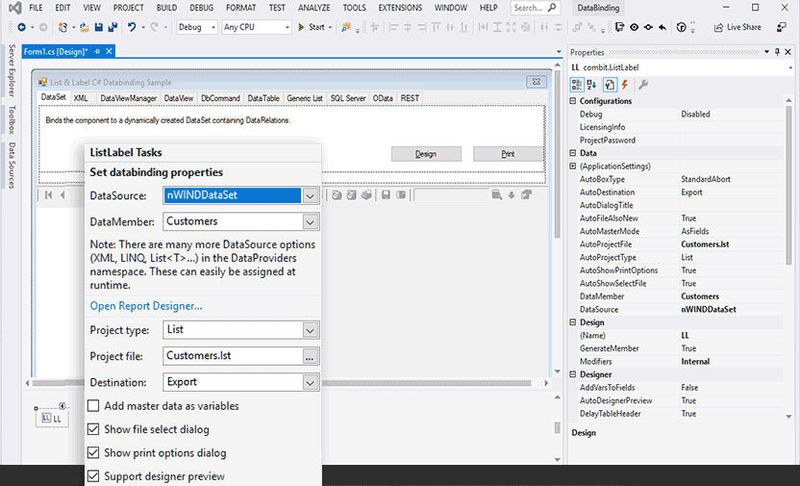800x486 pixels.
Task: Switch to the XML tab on the form
Action: click(81, 98)
